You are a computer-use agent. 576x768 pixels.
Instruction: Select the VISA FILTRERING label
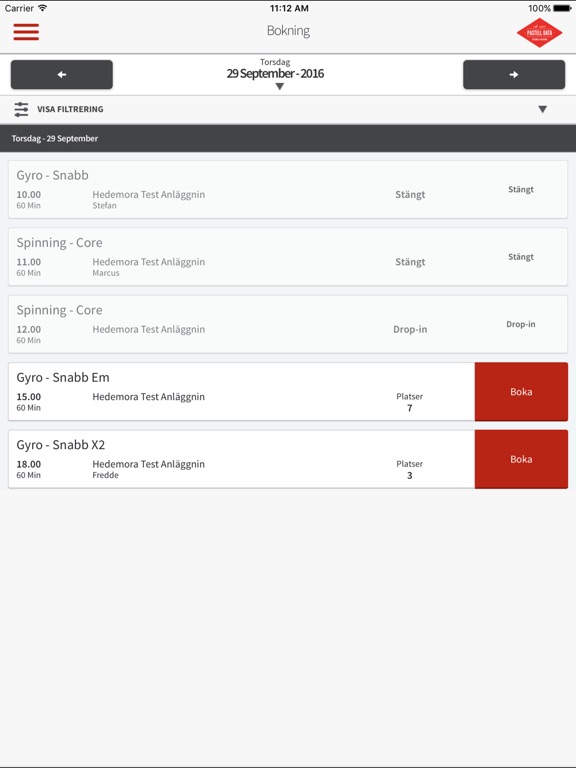[70, 109]
